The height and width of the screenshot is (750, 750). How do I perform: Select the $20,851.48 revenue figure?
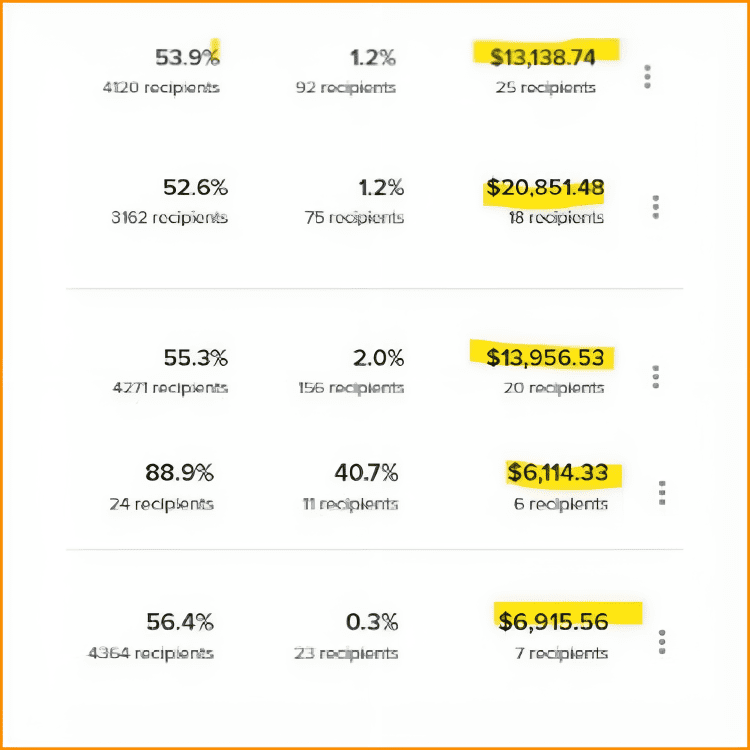pos(546,187)
